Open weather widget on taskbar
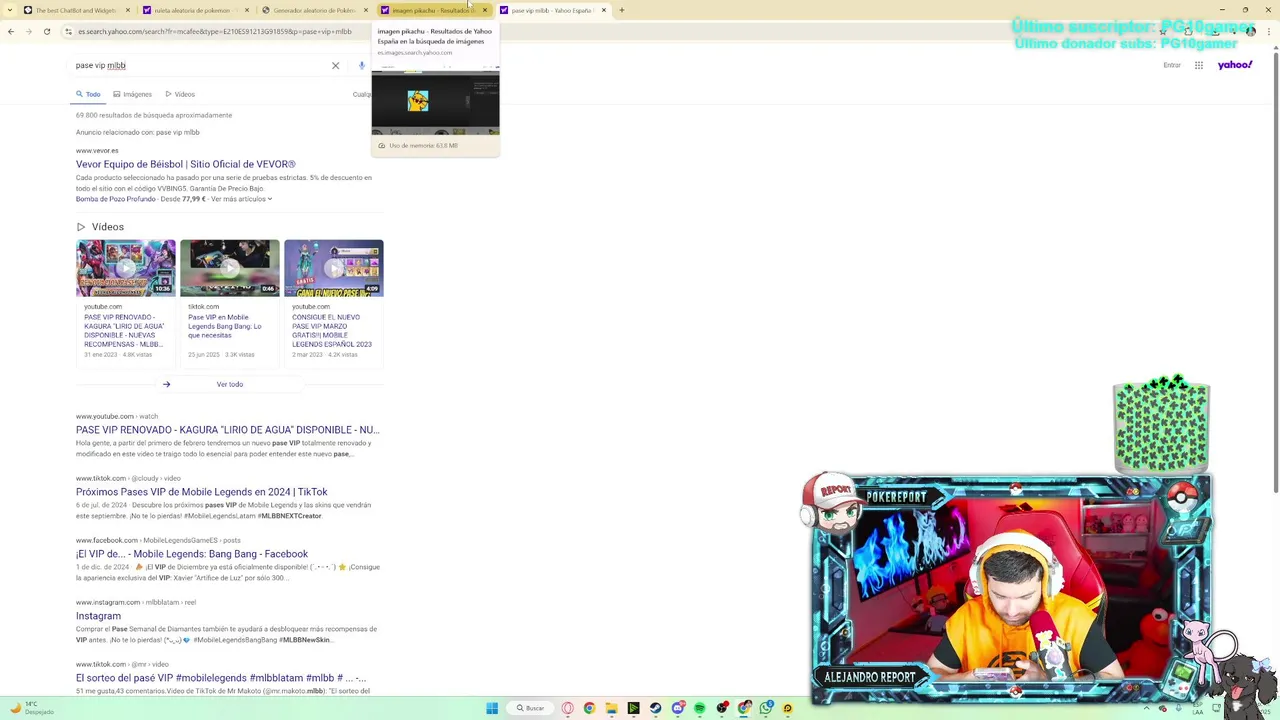Image resolution: width=1280 pixels, height=720 pixels. [x=30, y=708]
